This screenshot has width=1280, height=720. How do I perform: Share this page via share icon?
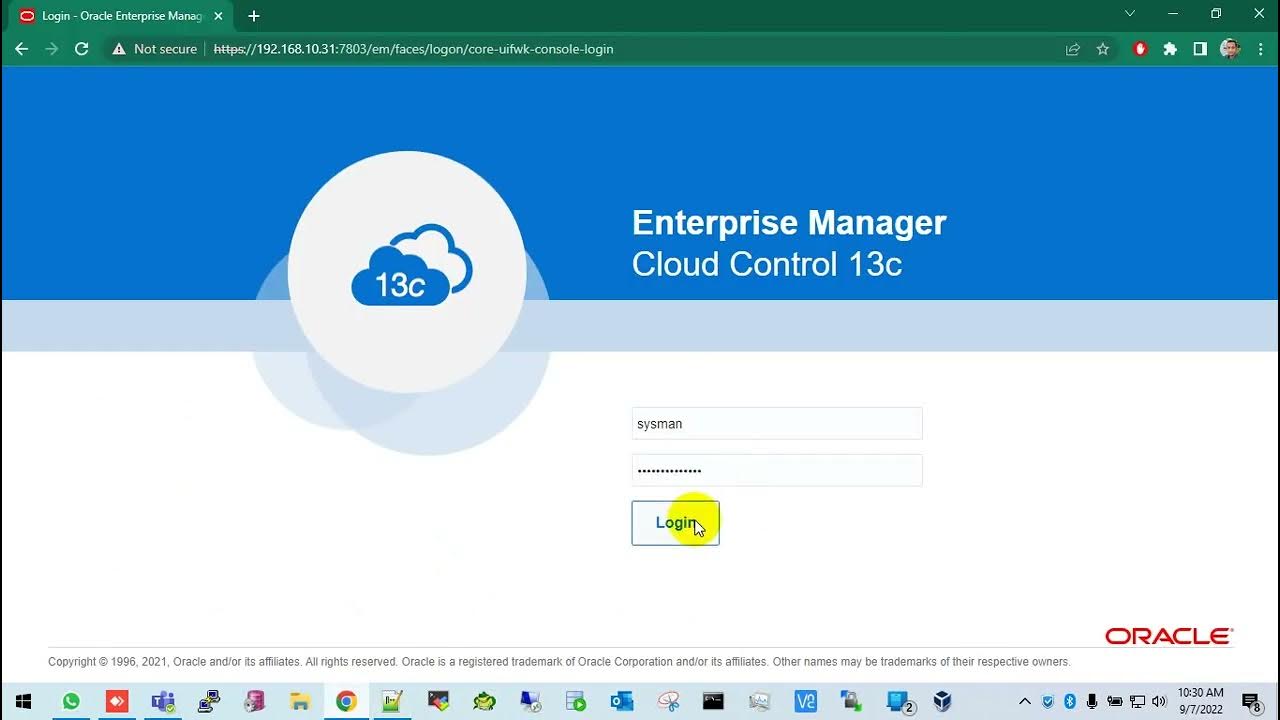point(1073,49)
